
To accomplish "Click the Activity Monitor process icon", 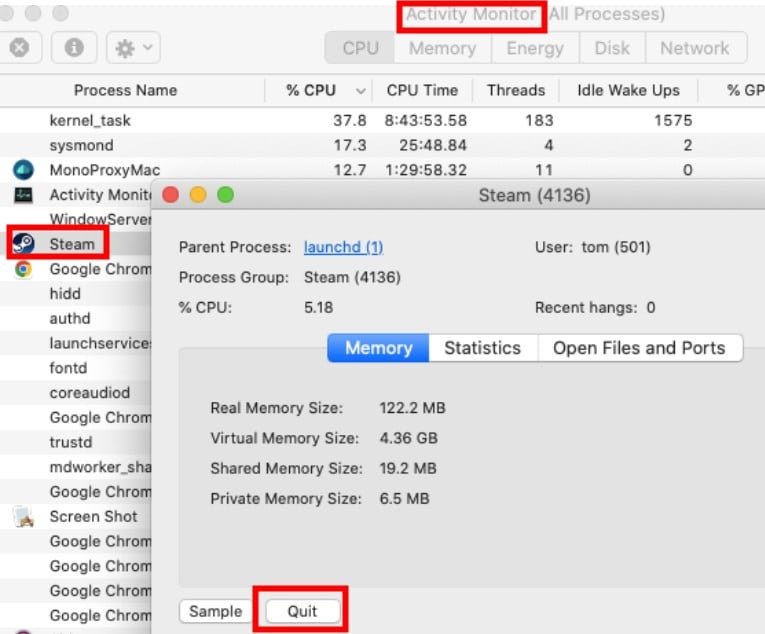I will (x=23, y=195).
